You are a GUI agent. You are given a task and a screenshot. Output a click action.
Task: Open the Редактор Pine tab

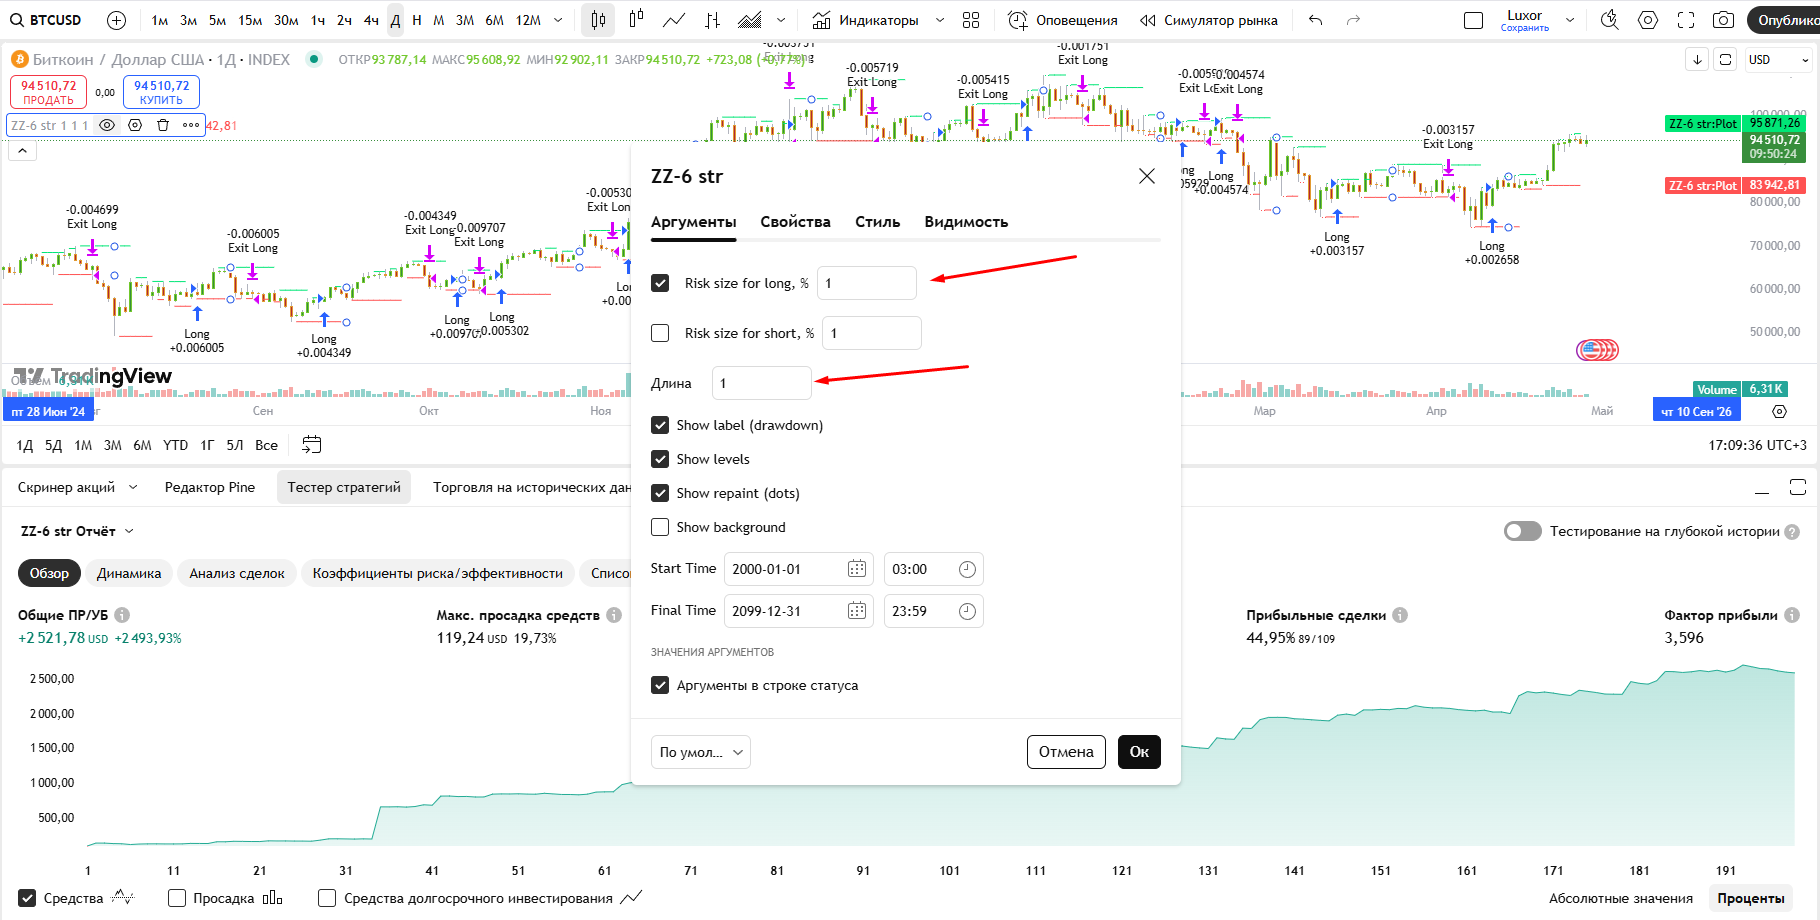(x=209, y=487)
